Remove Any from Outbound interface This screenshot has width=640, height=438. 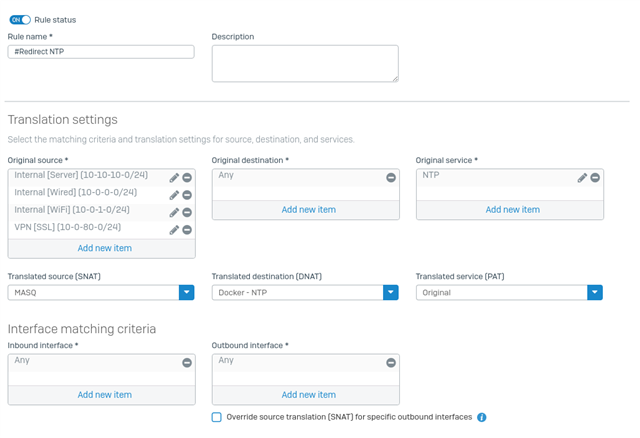(391, 362)
